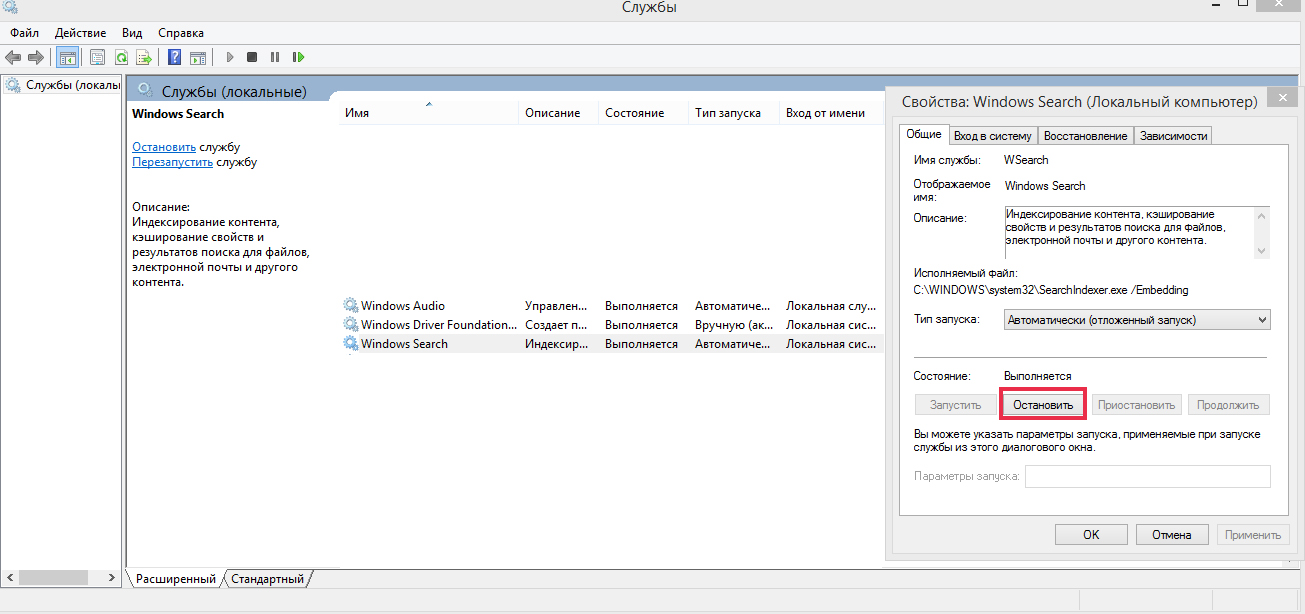This screenshot has width=1305, height=614.
Task: Toggle the console tree pane icon
Action: 67,58
